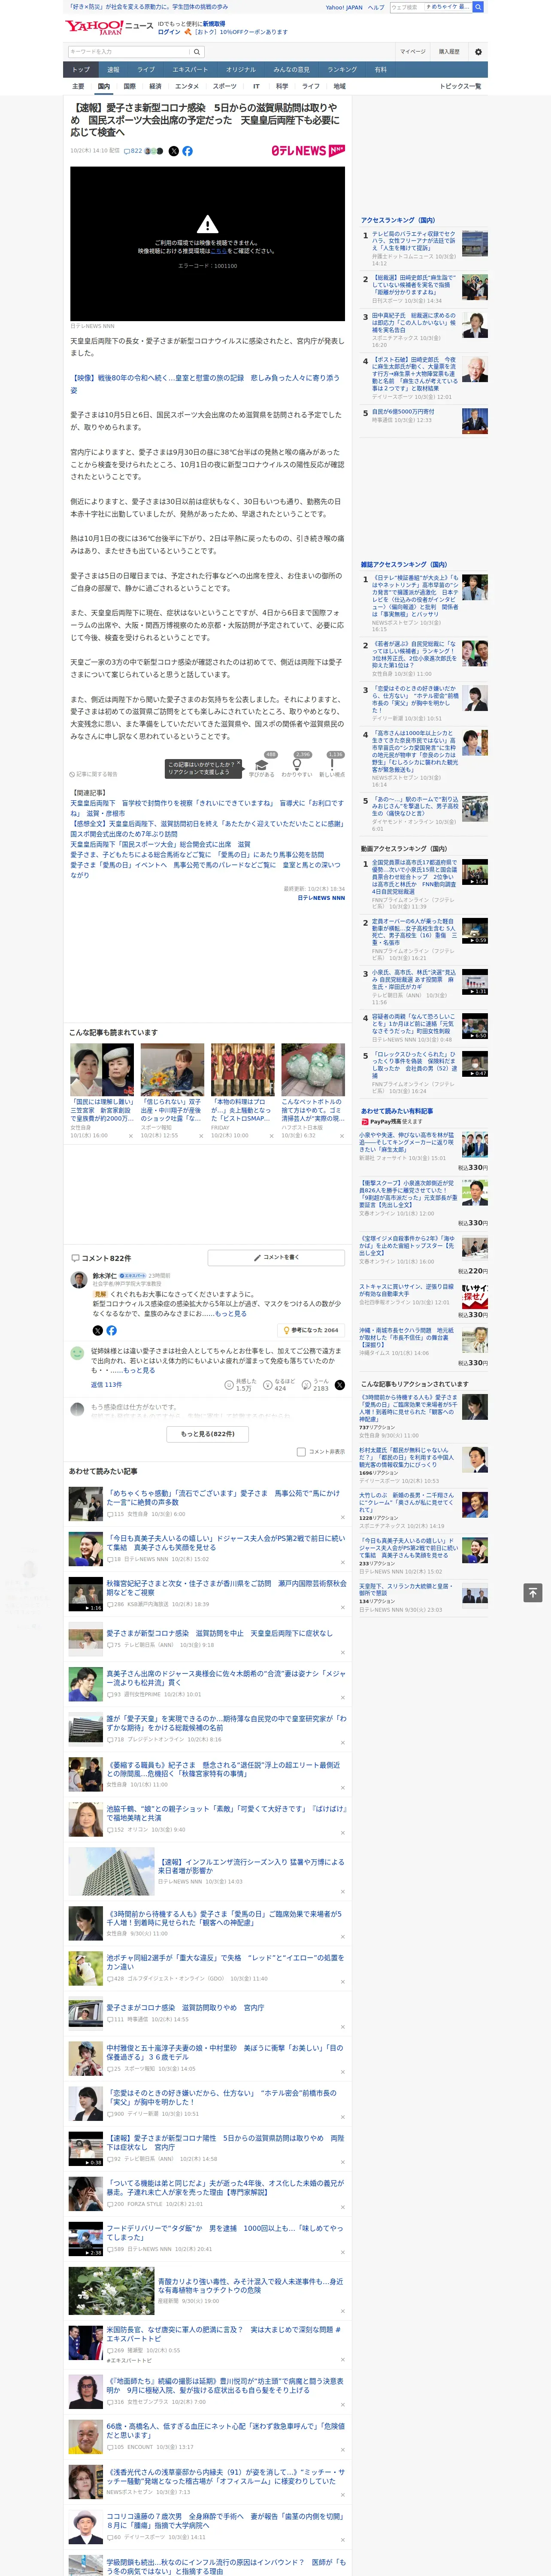551x2576 pixels.
Task: Open the 822 comment count icon under headline
Action: pyautogui.click(x=134, y=151)
